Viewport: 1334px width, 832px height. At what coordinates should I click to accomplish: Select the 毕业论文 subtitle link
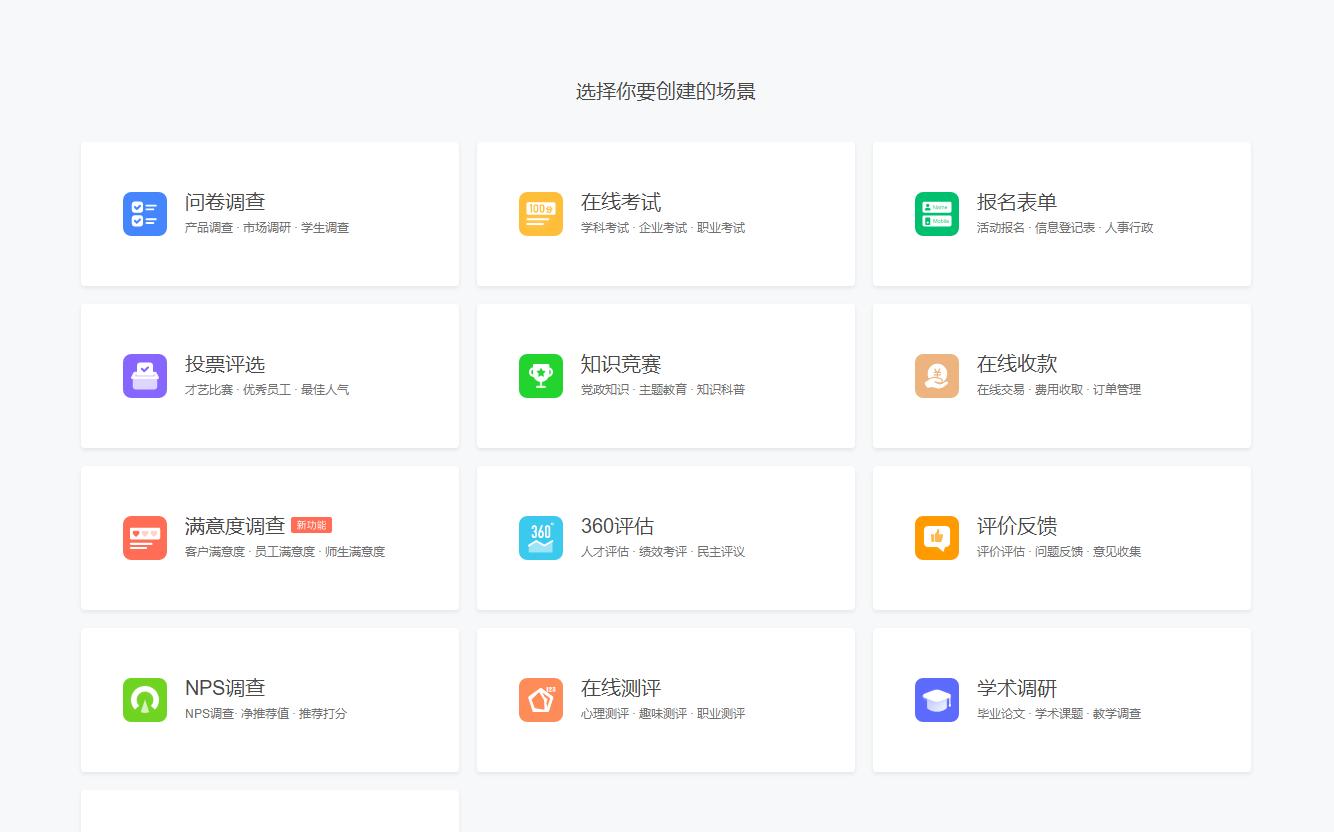pos(999,713)
